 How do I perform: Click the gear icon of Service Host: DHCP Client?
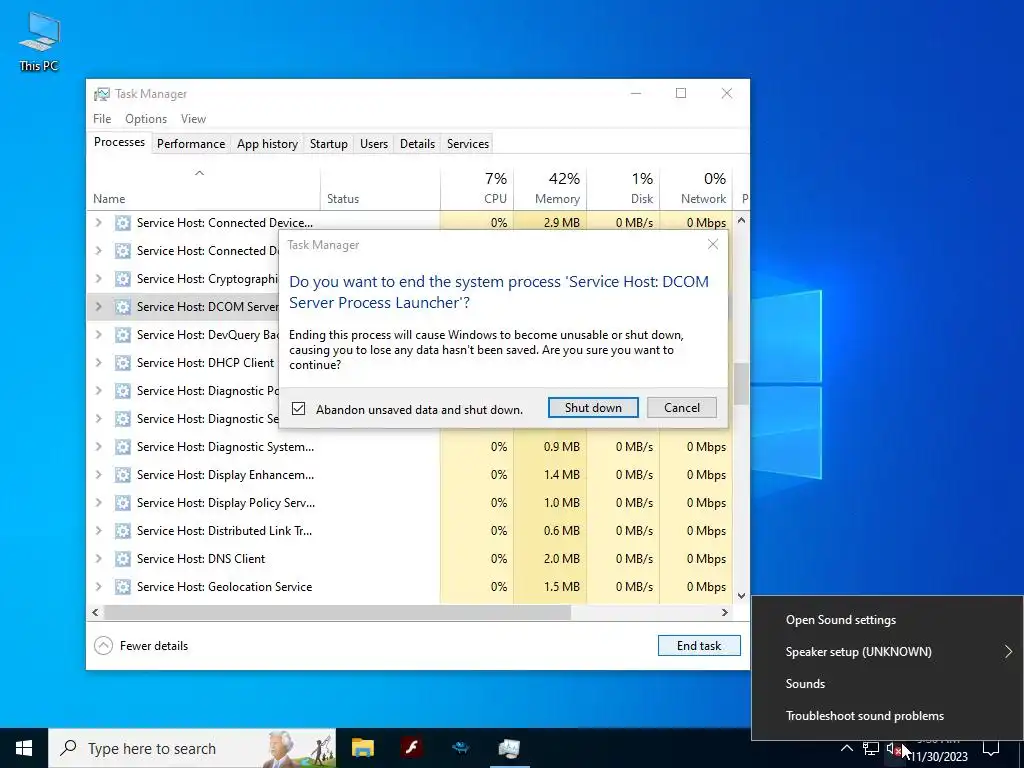point(122,363)
